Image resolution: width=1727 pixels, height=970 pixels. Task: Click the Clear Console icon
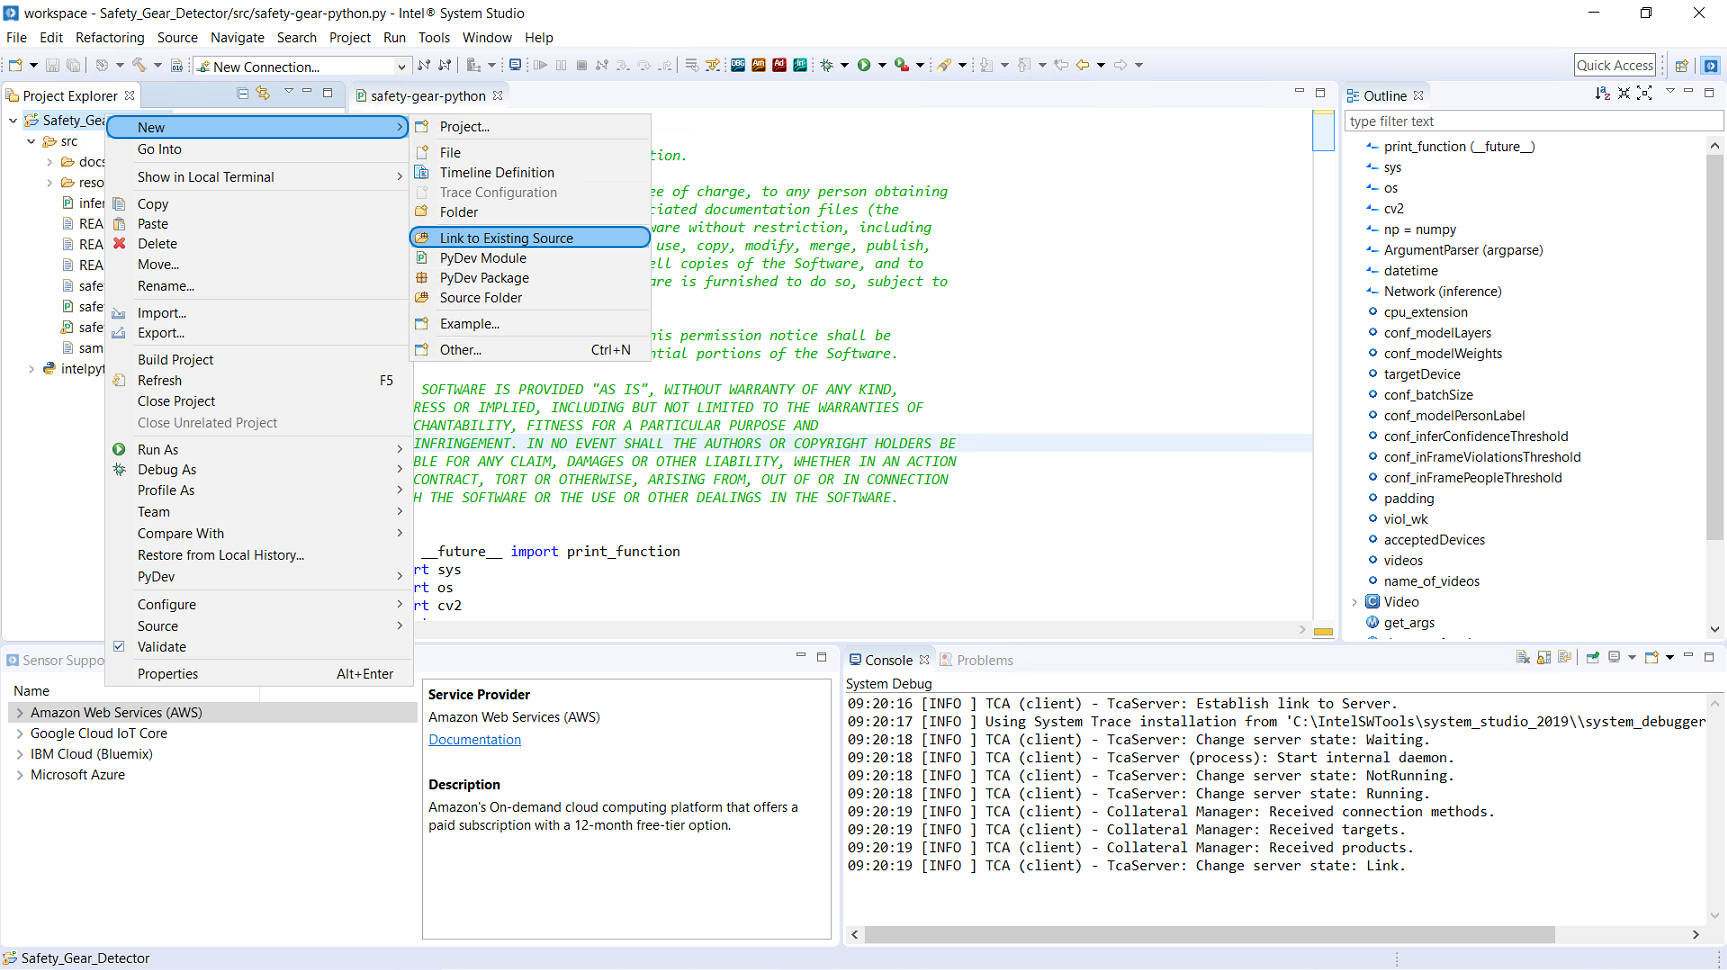[x=1523, y=657]
